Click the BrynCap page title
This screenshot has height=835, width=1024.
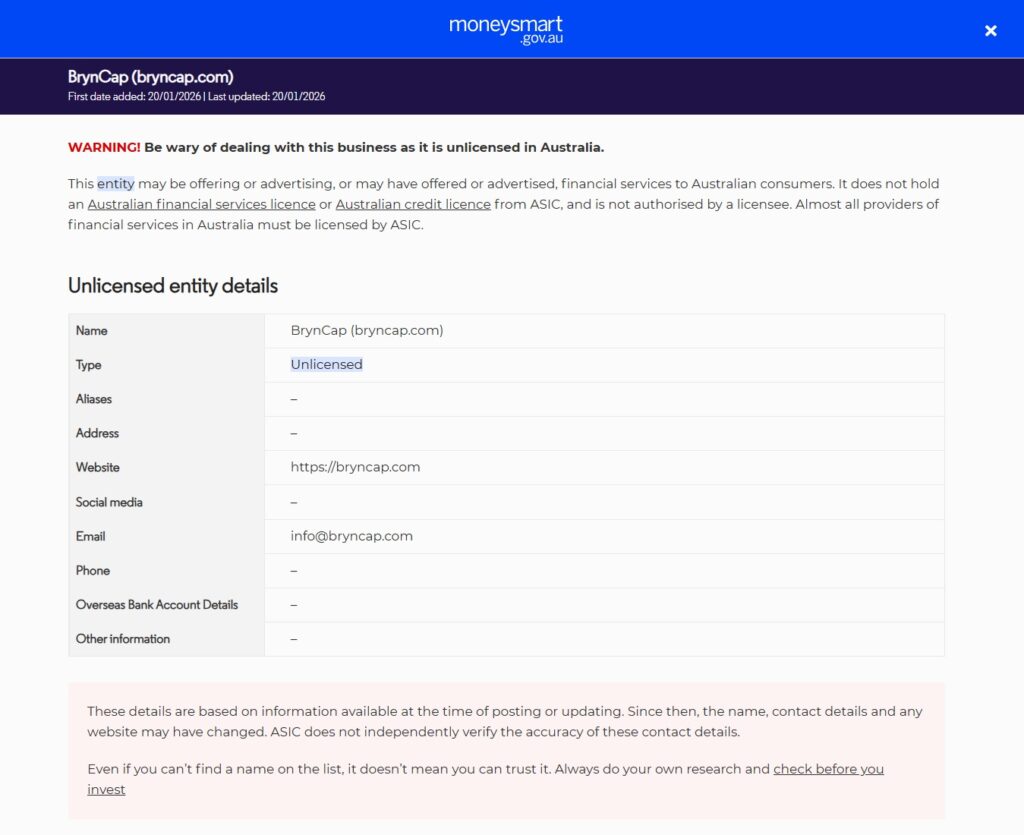tap(150, 77)
